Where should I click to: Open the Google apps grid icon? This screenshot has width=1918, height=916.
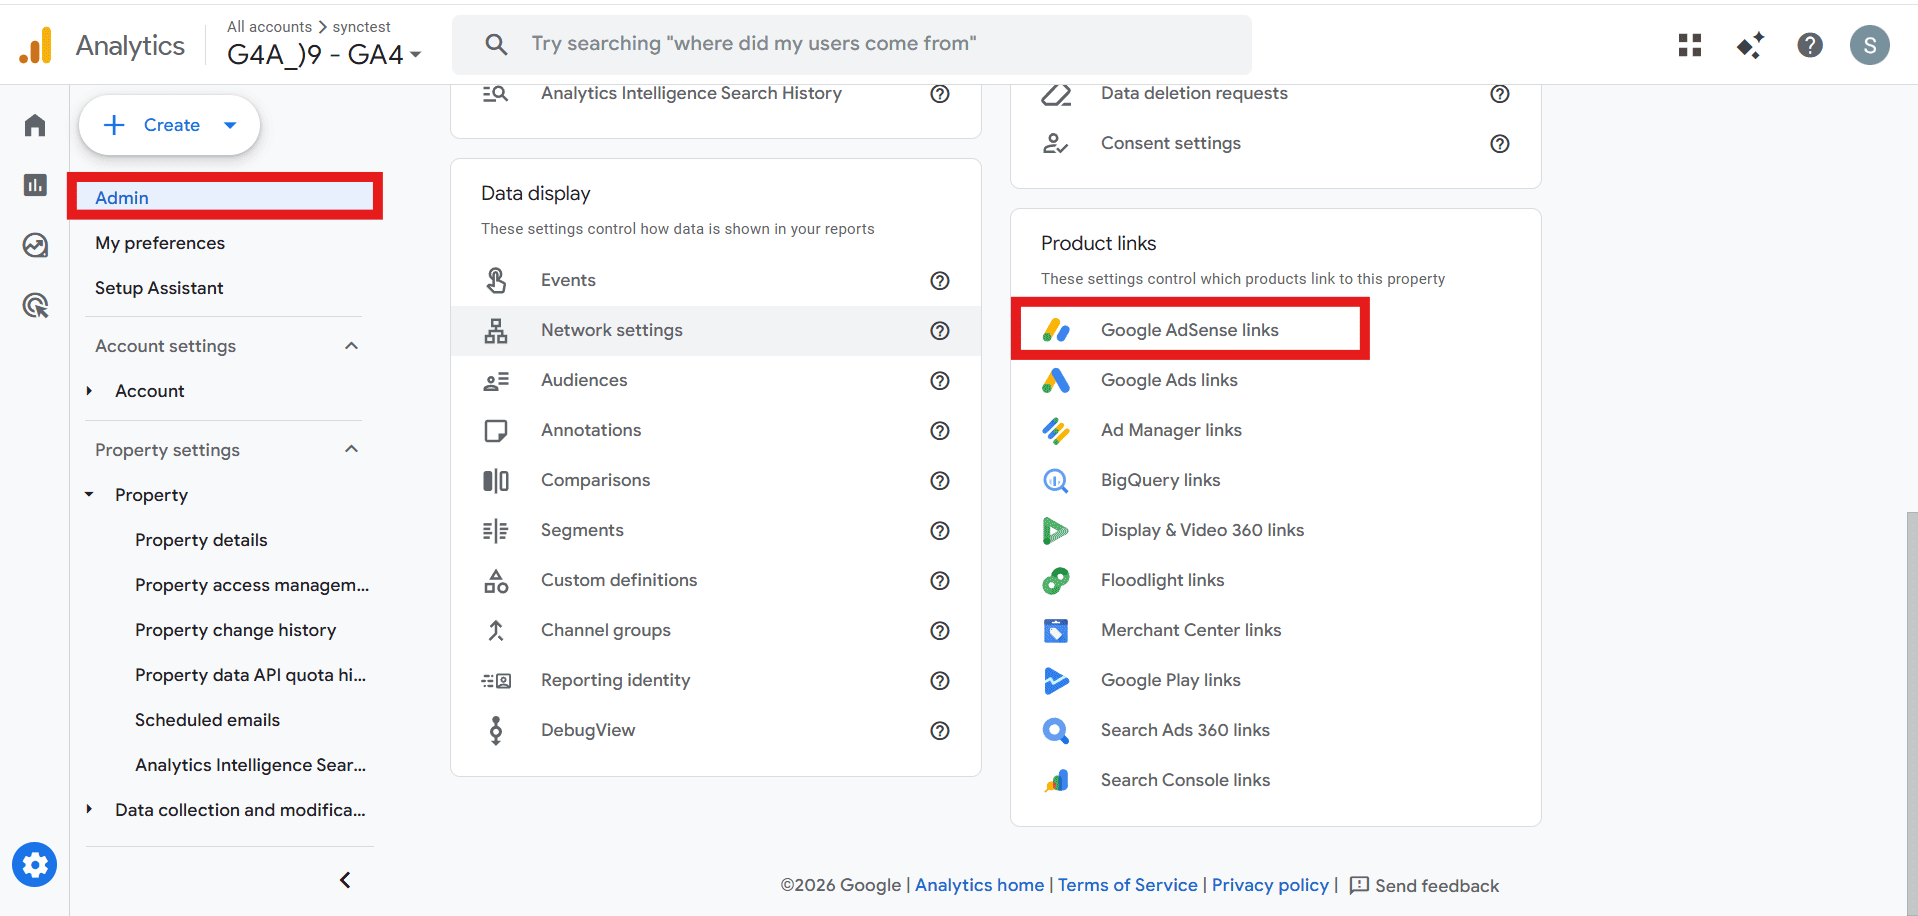[x=1690, y=45]
